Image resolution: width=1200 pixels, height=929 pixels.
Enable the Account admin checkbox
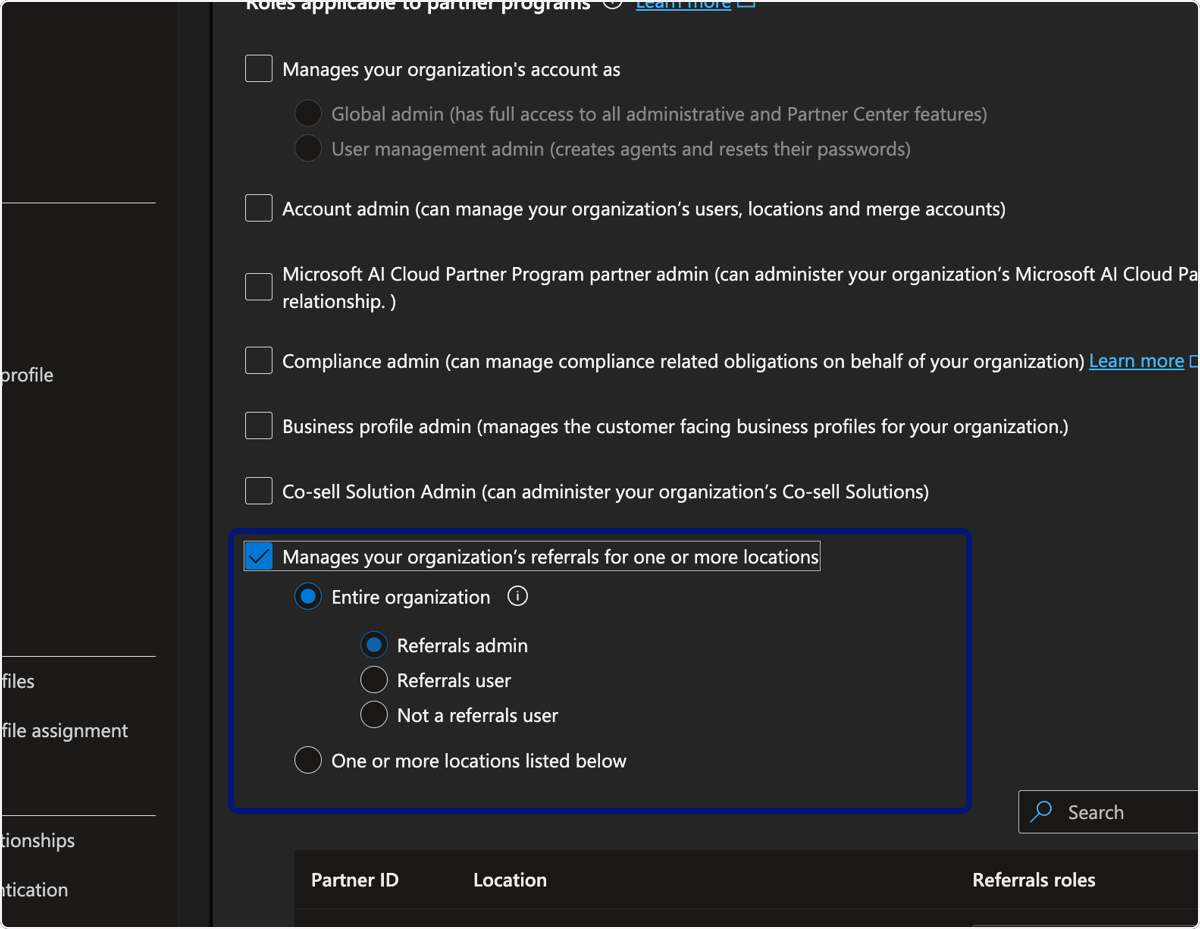tap(259, 209)
